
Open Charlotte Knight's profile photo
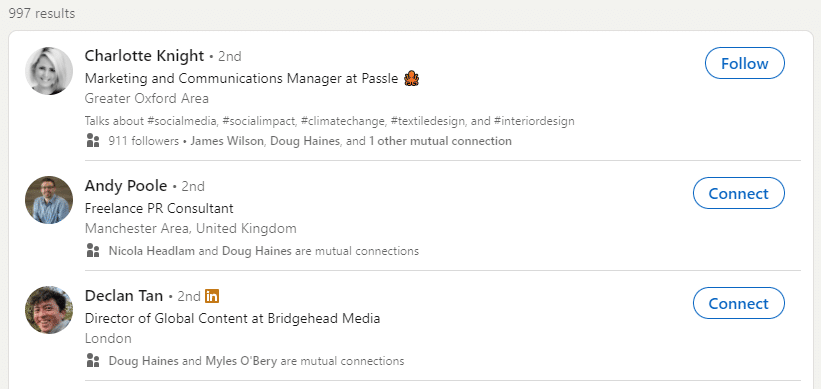(49, 71)
